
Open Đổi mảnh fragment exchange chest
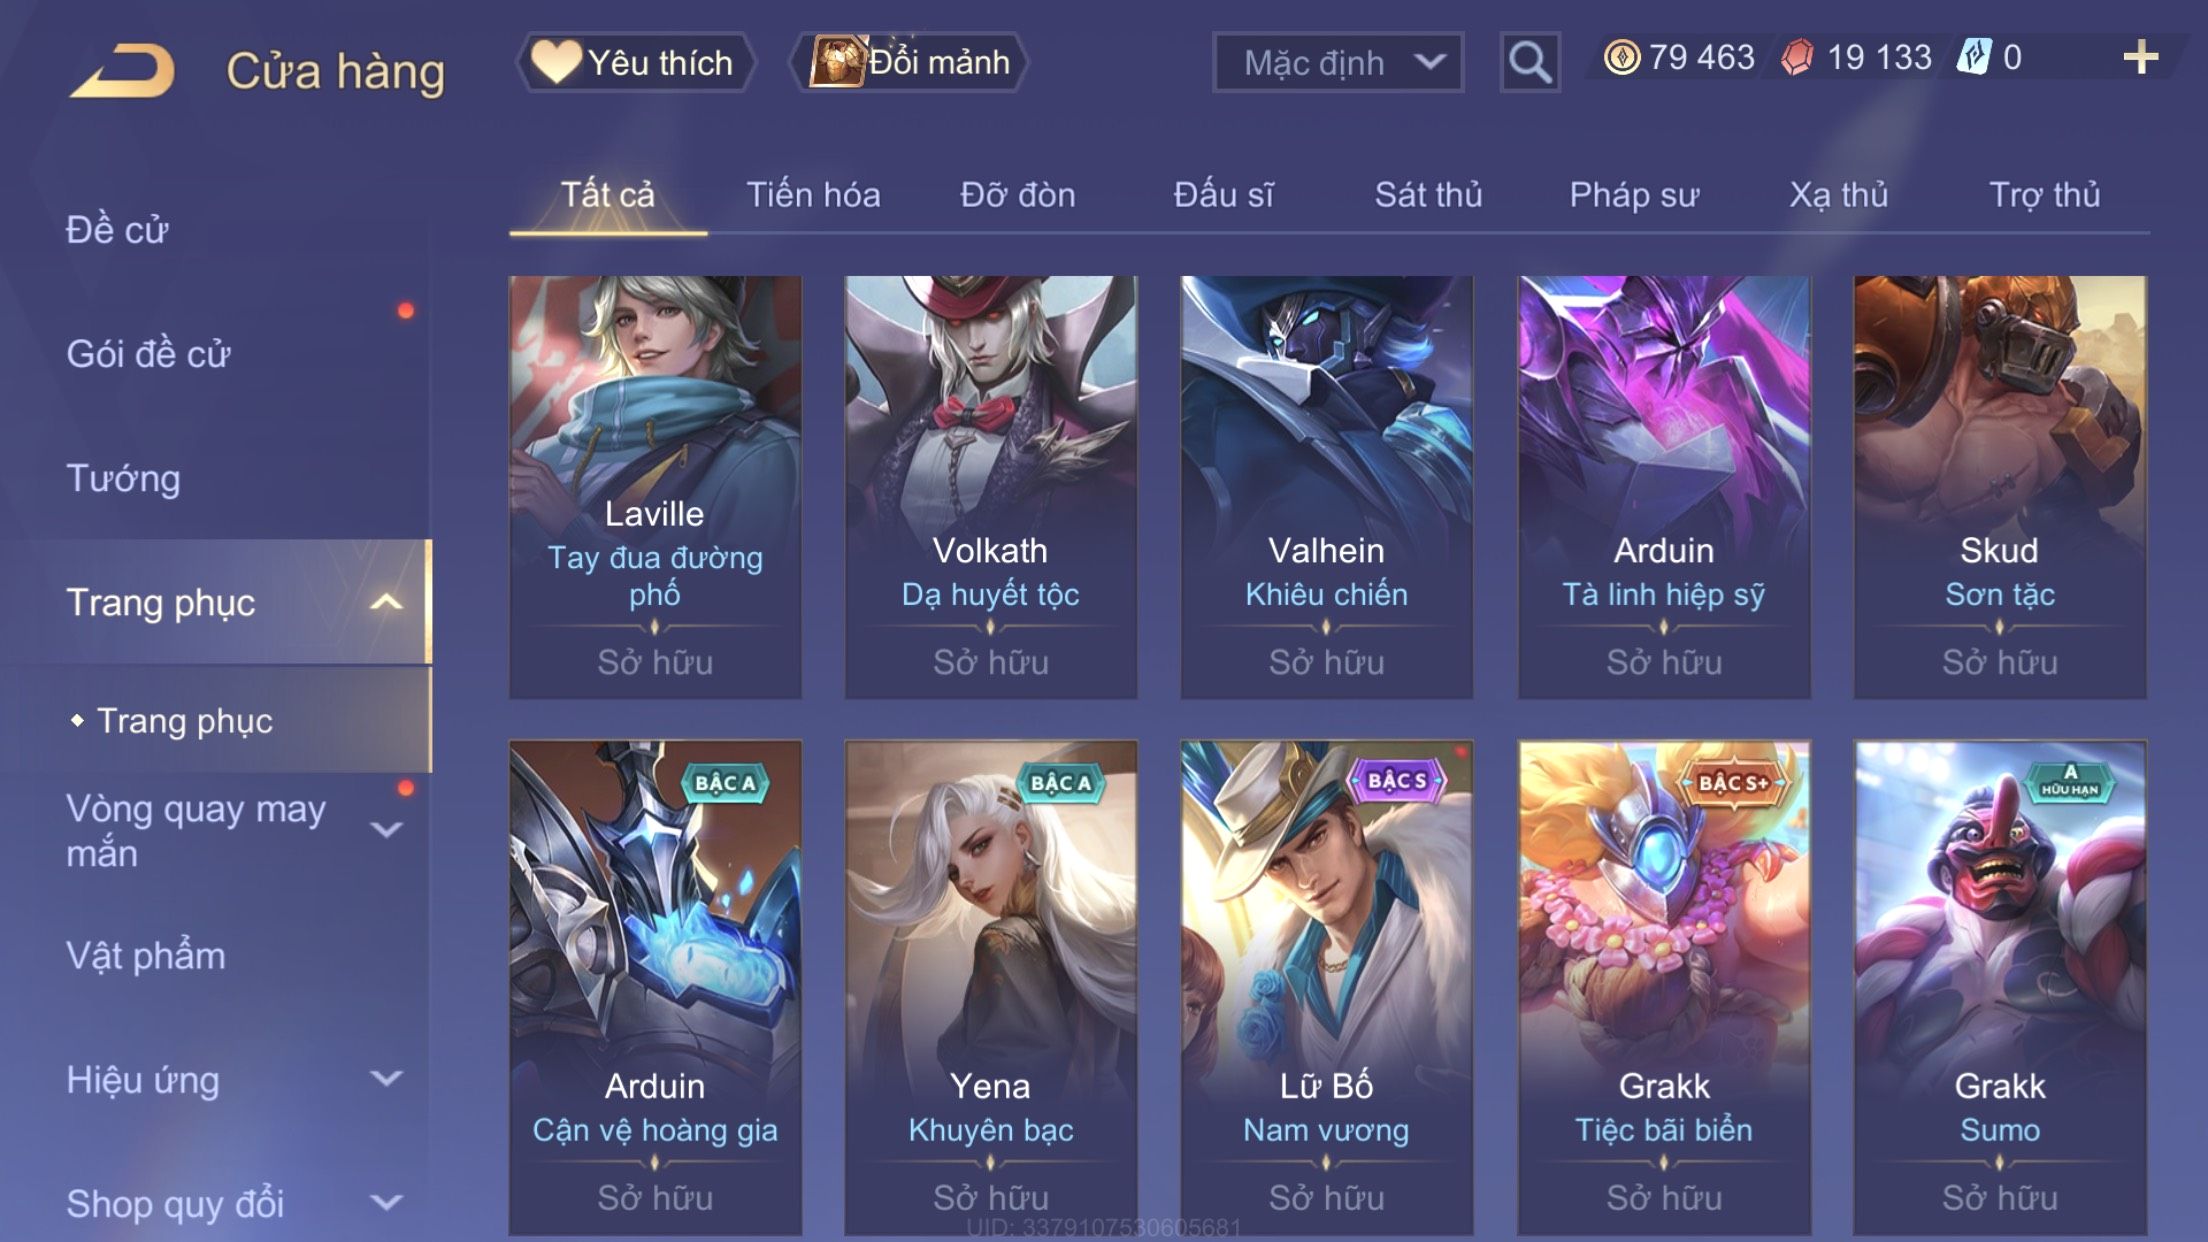tap(908, 62)
